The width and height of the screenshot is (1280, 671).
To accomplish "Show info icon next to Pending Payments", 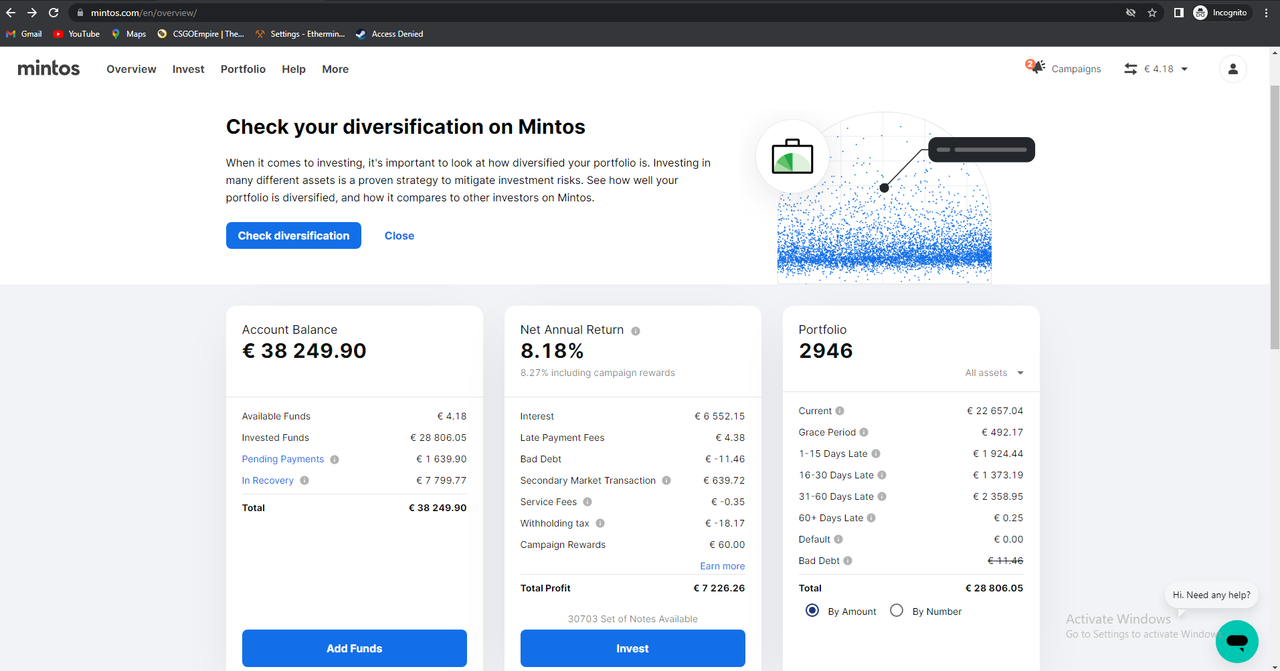I will tap(335, 460).
